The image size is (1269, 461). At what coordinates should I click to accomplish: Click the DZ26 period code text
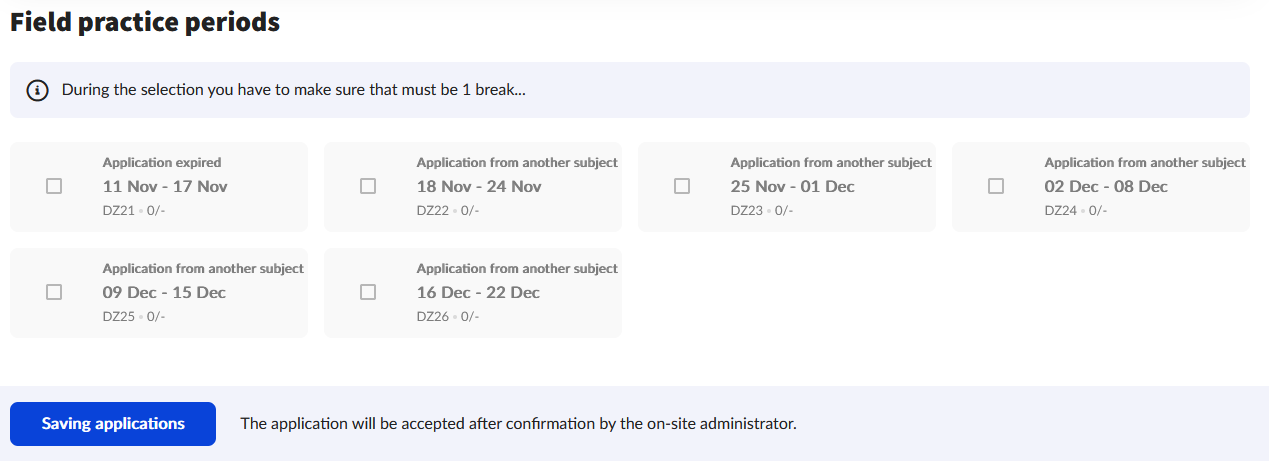point(432,317)
